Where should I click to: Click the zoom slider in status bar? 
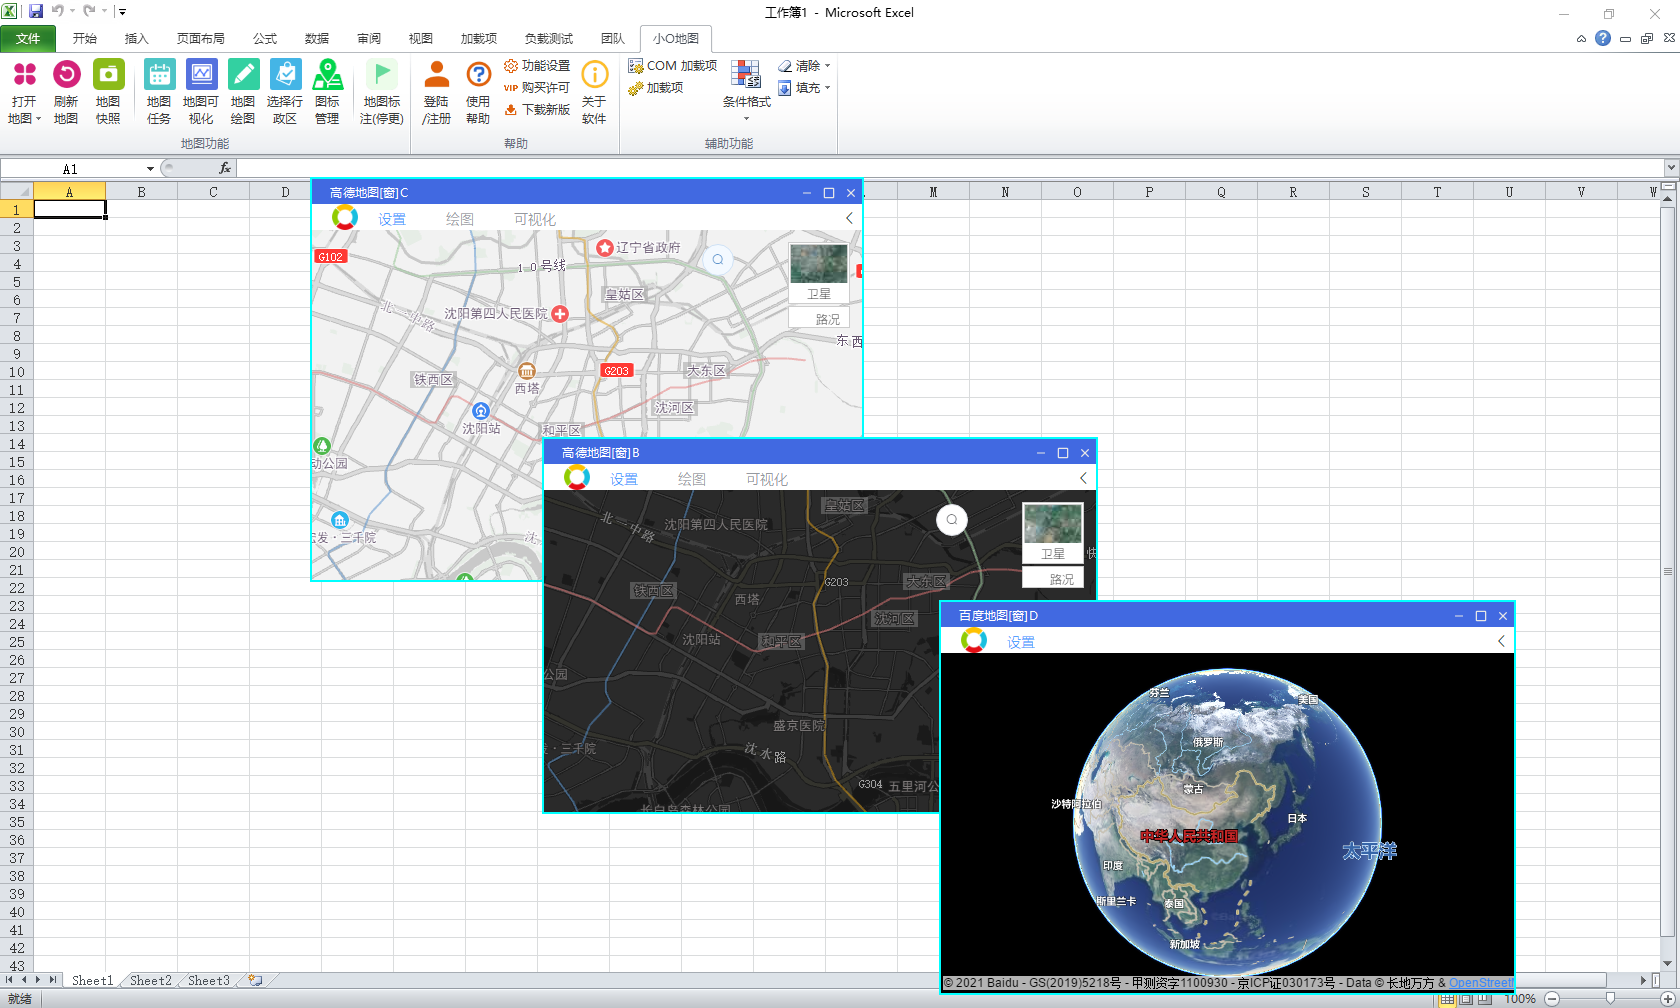point(1609,999)
